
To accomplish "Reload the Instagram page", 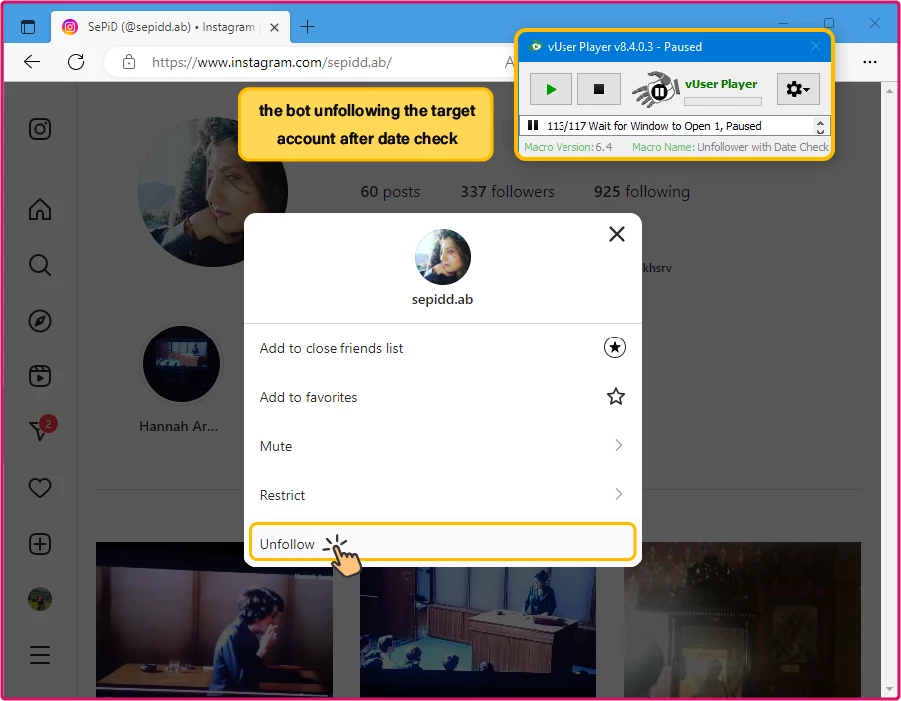I will [x=76, y=61].
